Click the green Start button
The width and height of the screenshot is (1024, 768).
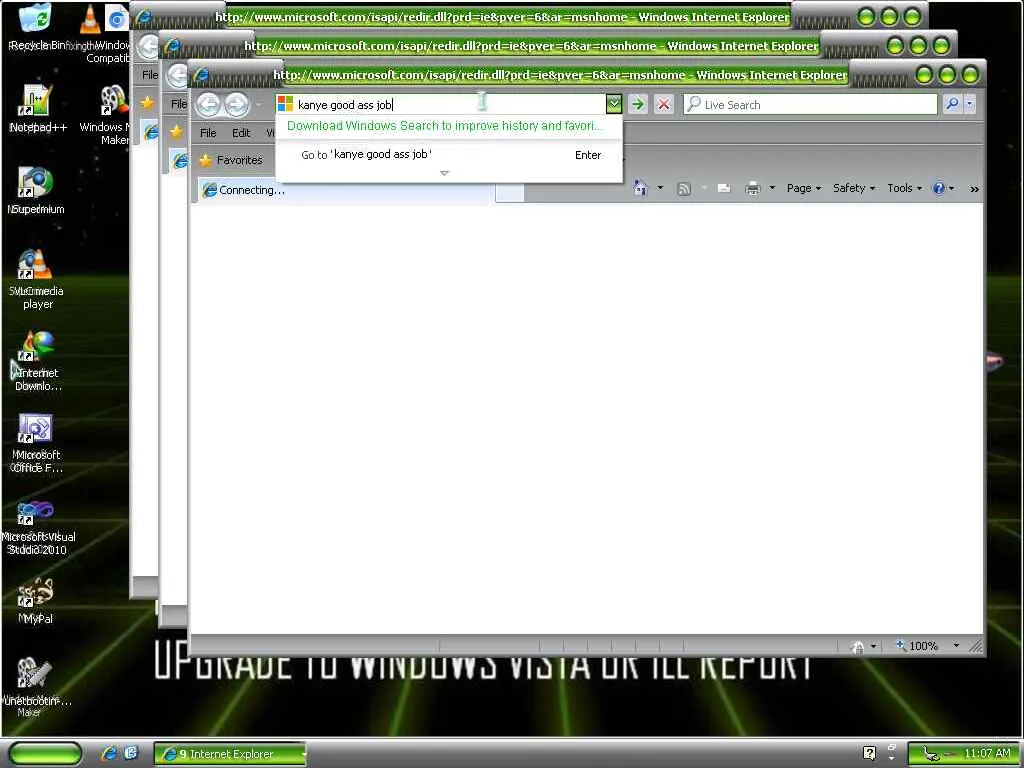(x=46, y=753)
